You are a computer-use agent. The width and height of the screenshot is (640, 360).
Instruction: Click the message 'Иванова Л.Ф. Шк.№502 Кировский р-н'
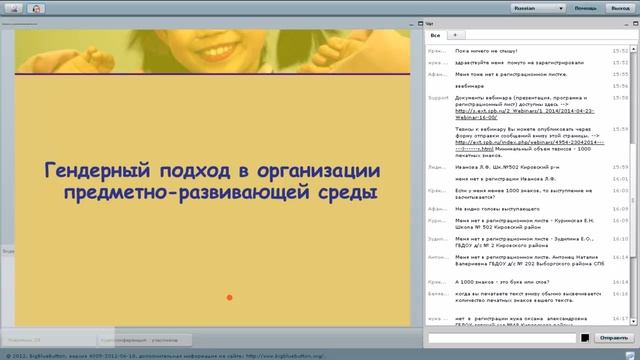[507, 167]
